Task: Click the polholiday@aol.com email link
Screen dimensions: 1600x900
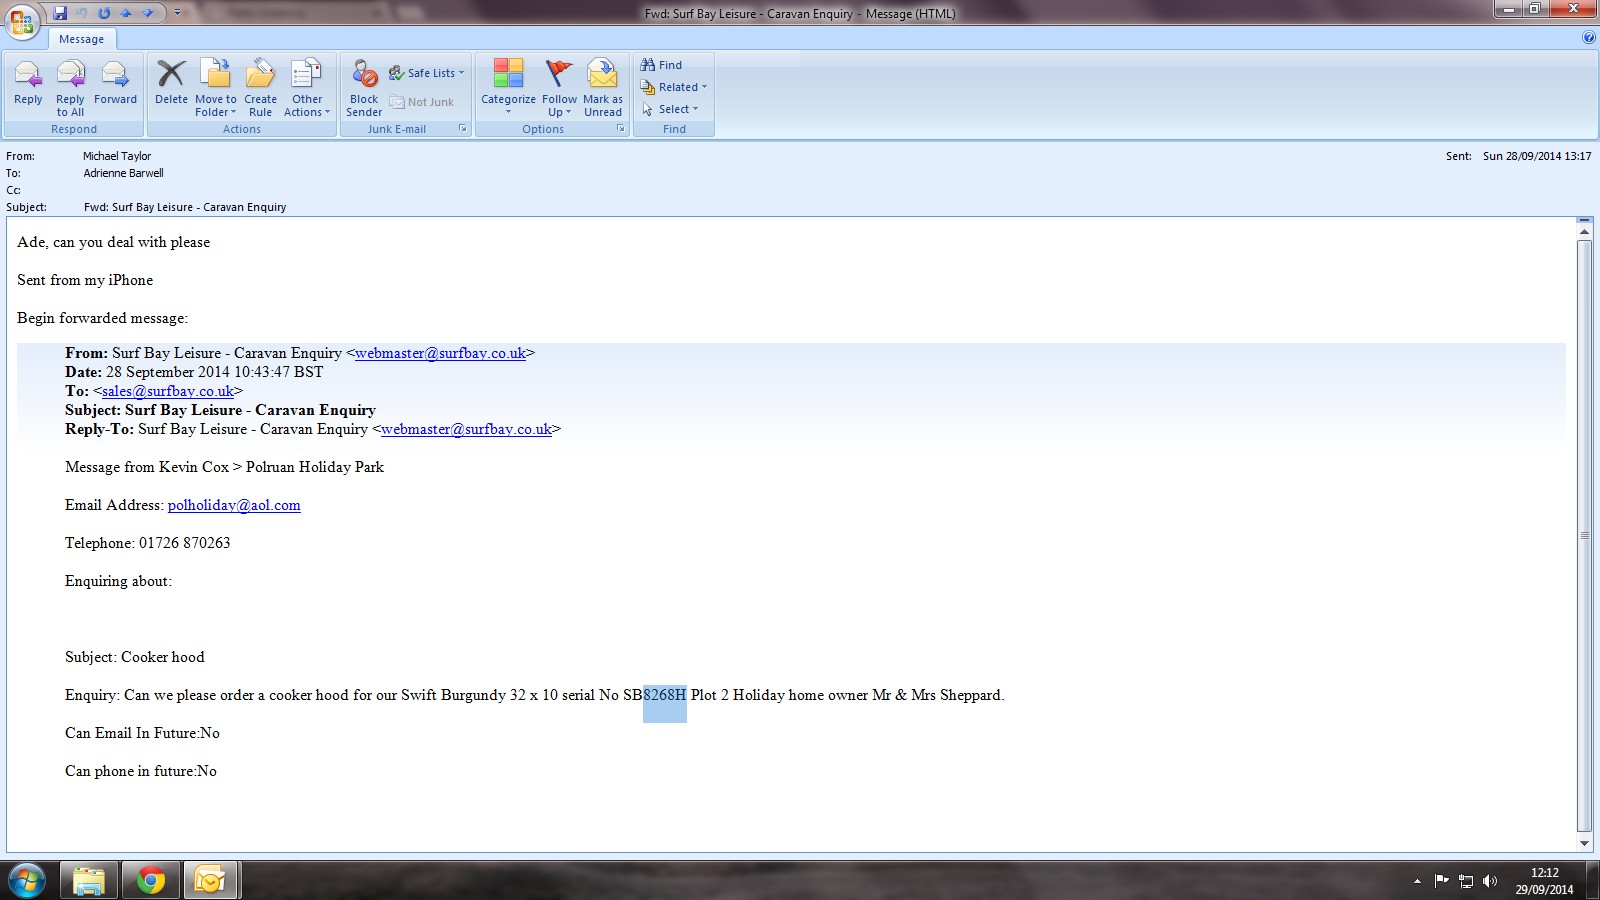Action: coord(234,505)
